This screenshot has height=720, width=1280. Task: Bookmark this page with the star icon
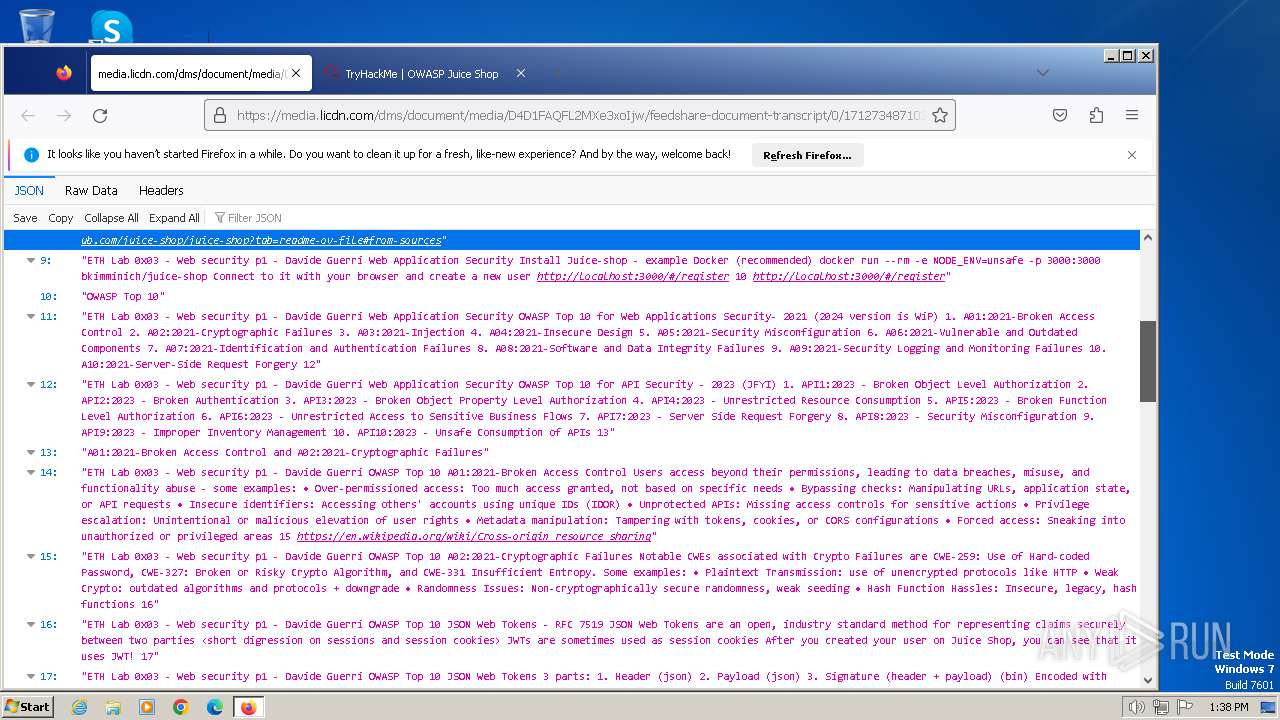940,115
